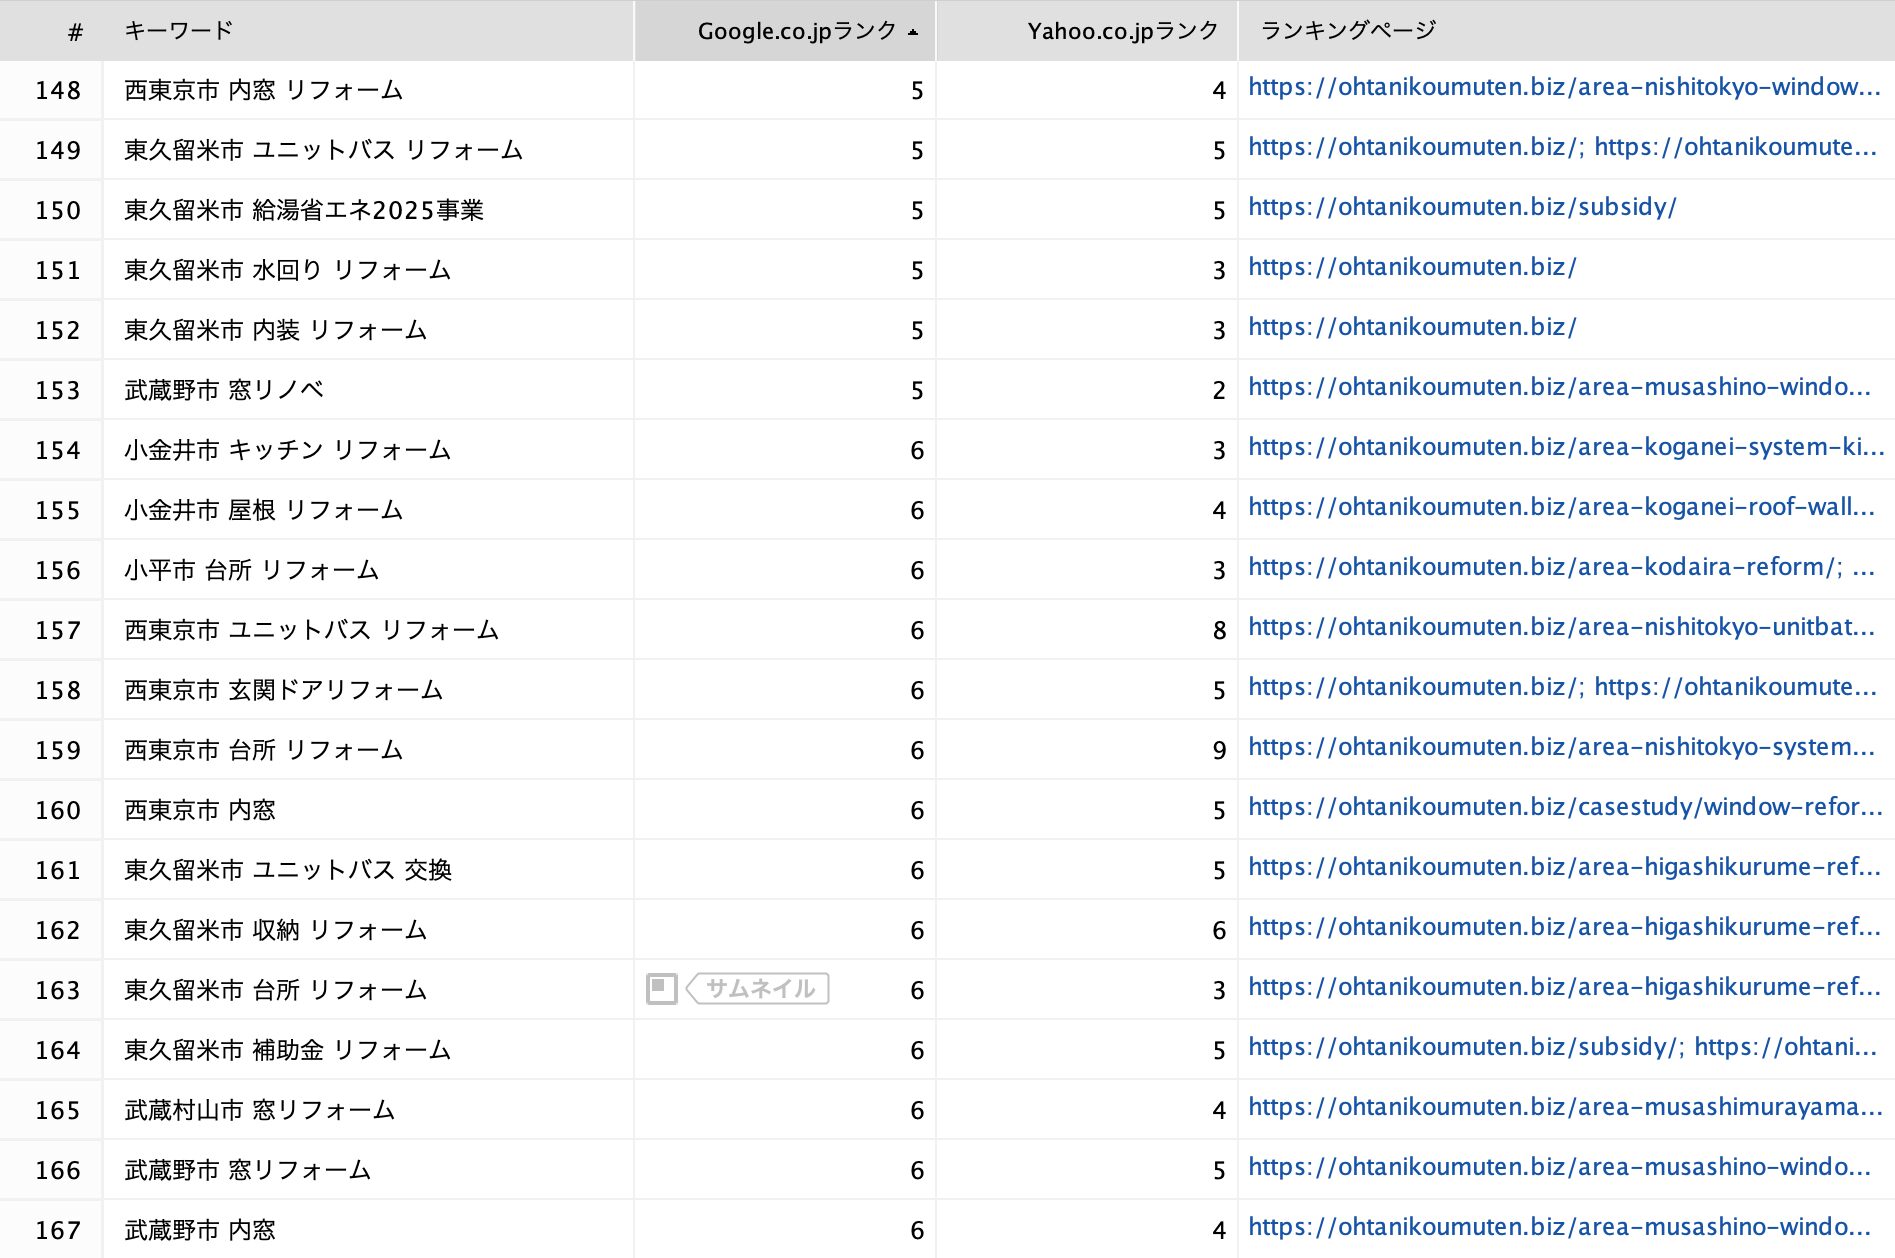This screenshot has height=1258, width=1895.
Task: Select keyword 東久留米市 ユニットバス 交換 row
Action: coord(288,870)
